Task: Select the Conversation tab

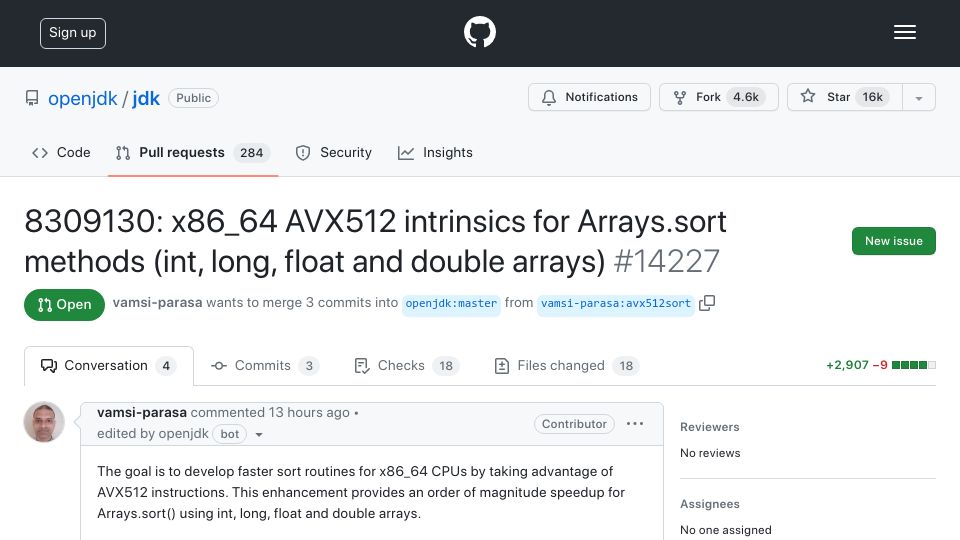Action: 109,366
